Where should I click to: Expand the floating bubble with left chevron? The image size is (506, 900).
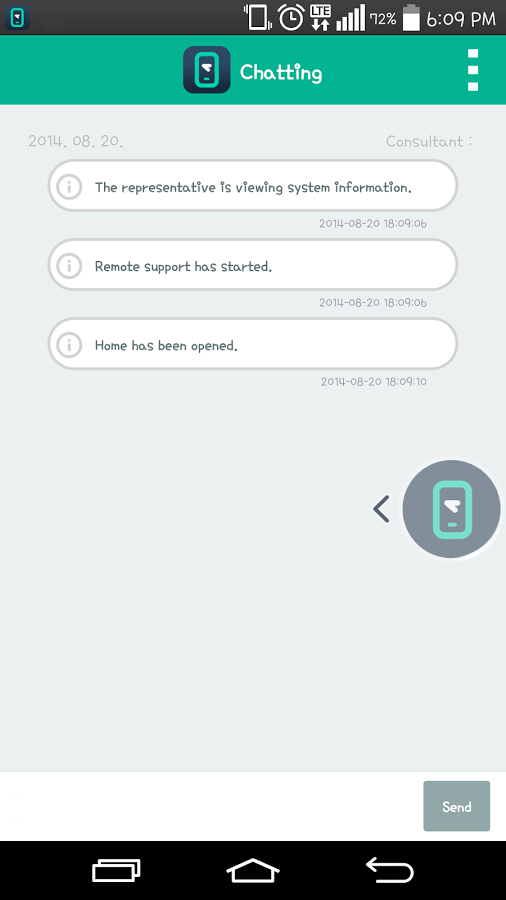pos(382,509)
